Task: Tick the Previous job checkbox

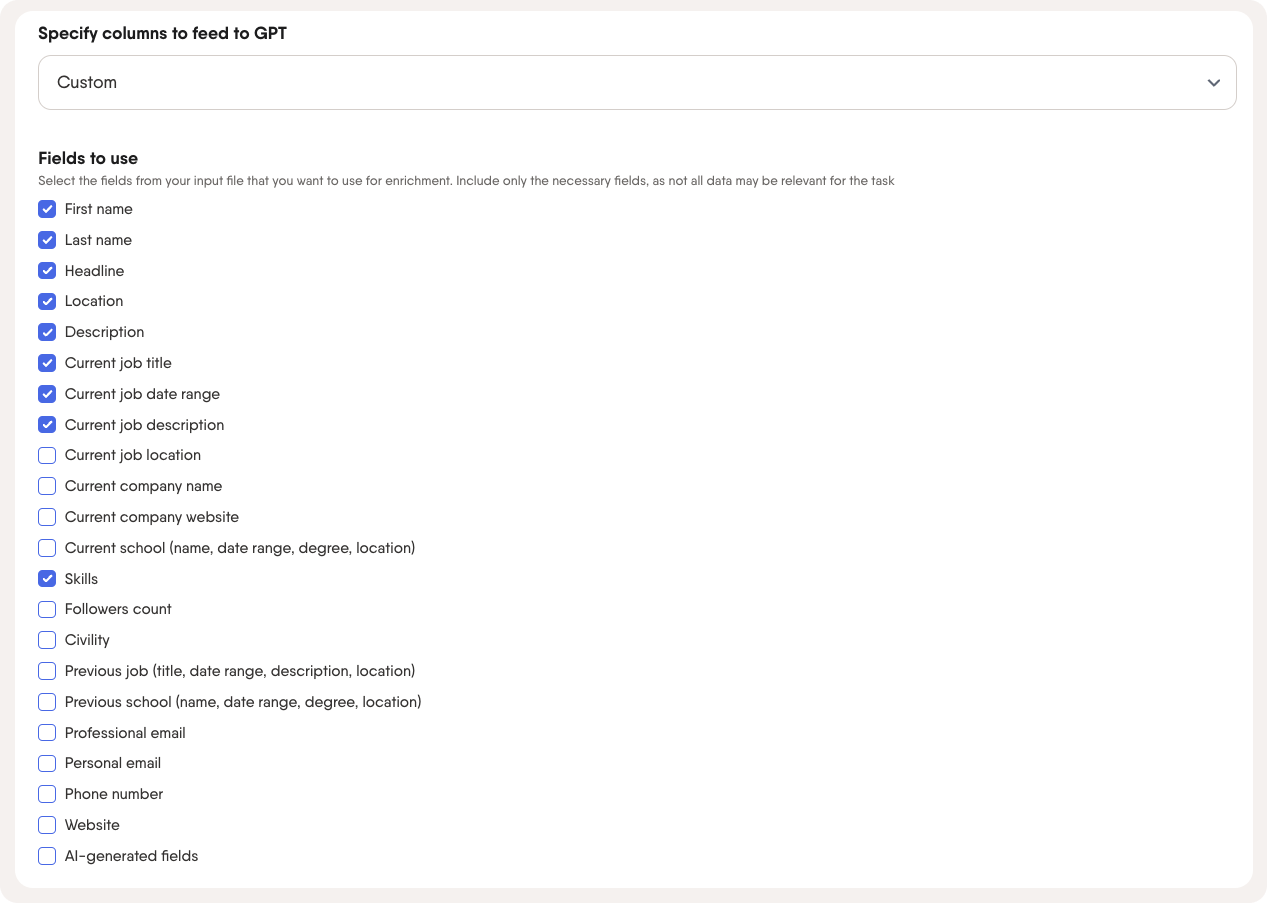Action: pyautogui.click(x=47, y=671)
